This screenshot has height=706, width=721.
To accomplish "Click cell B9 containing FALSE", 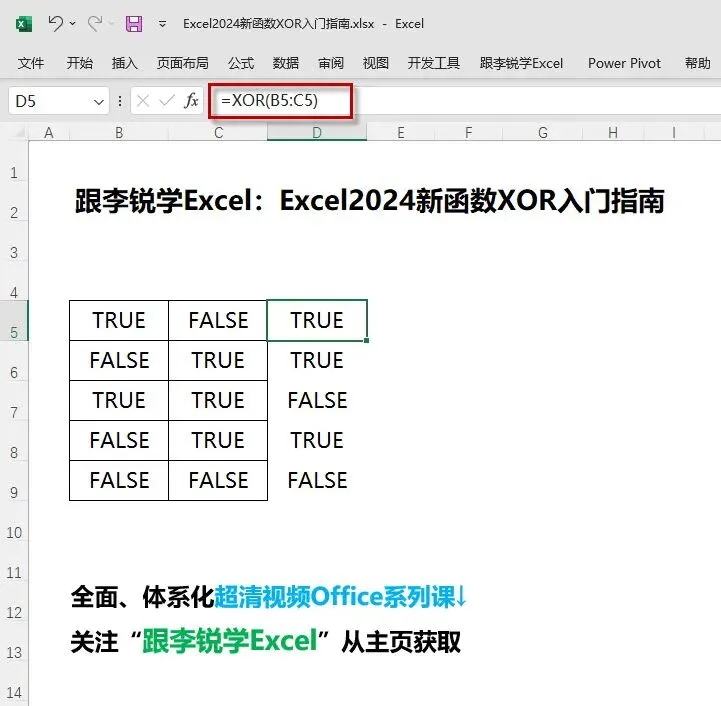I will 119,480.
